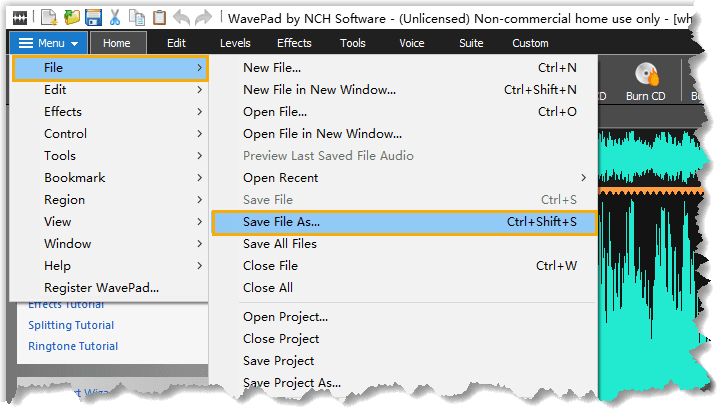Click the New File icon in title toolbar
Viewport: 724px width, 413px height.
pos(49,18)
